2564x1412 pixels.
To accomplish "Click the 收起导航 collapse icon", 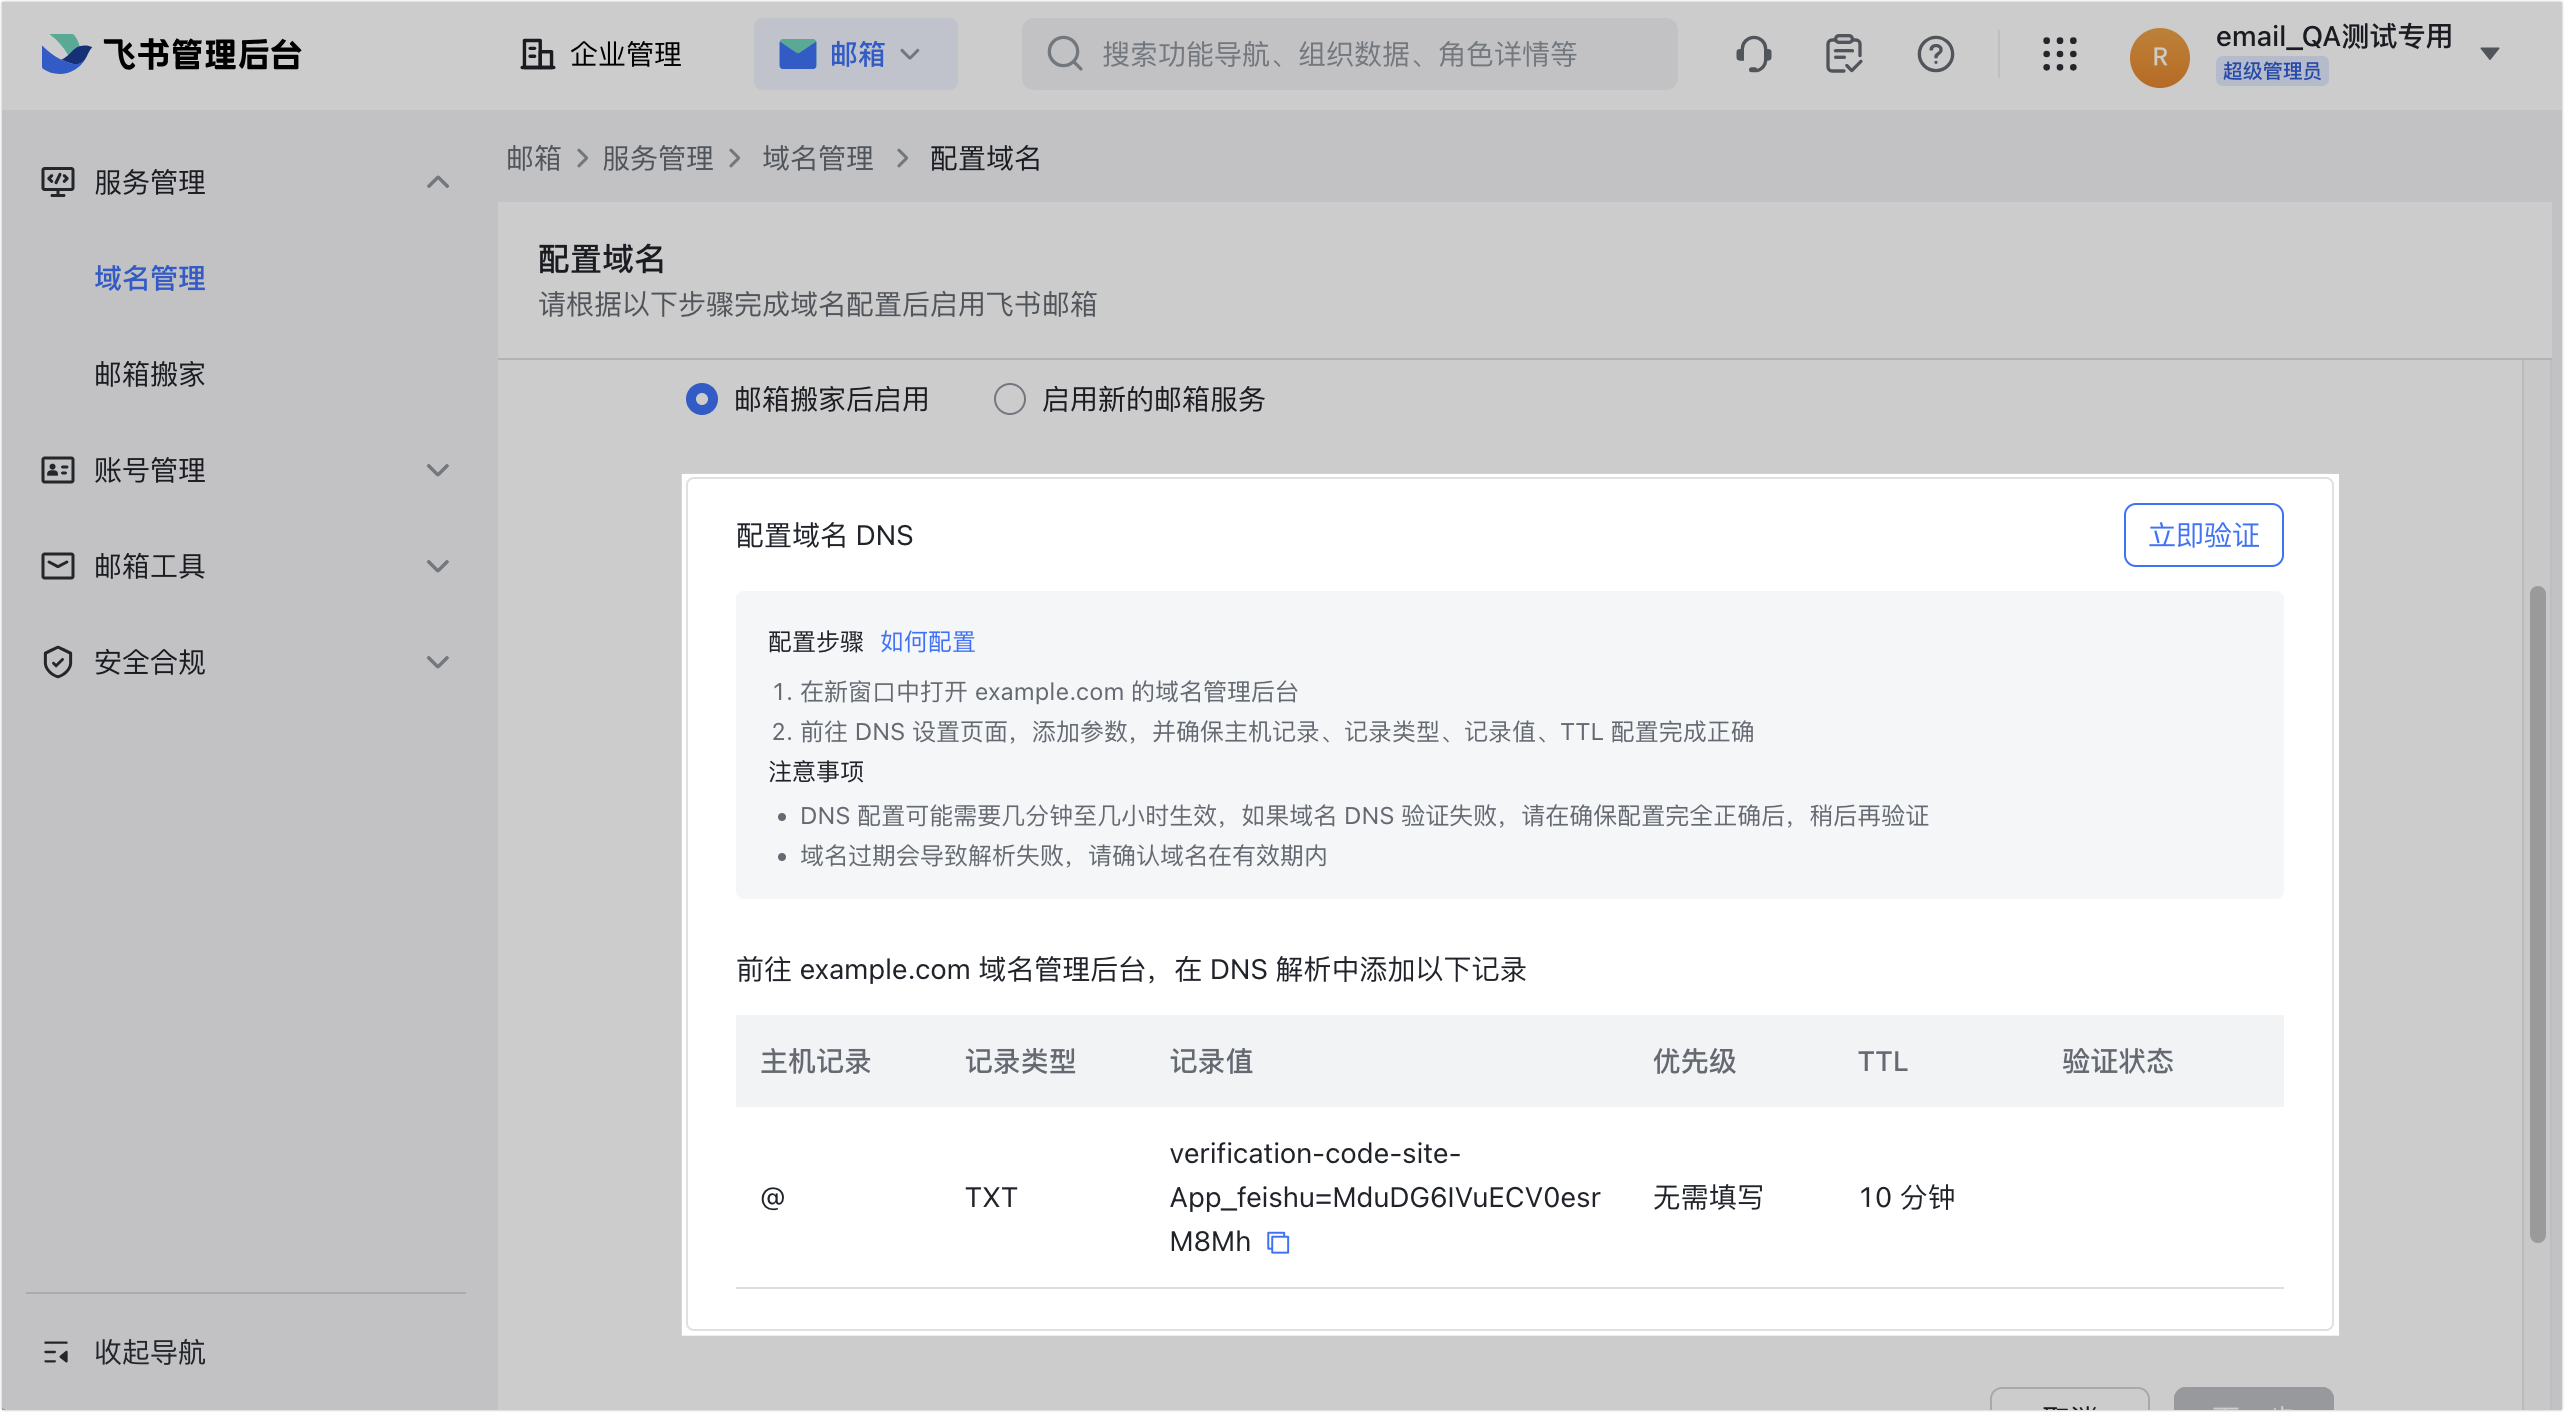I will [x=57, y=1353].
